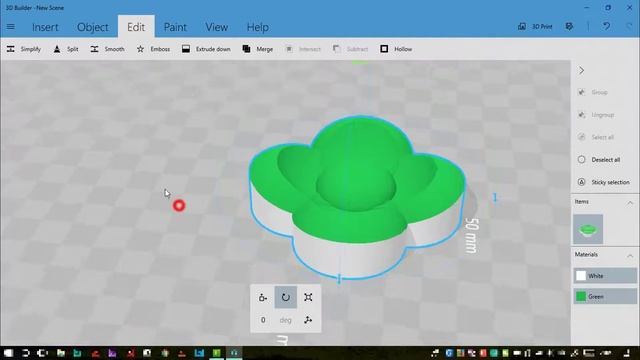Click the print settings icon beside 3D Print
The width and height of the screenshot is (640, 360).
pyautogui.click(x=569, y=27)
